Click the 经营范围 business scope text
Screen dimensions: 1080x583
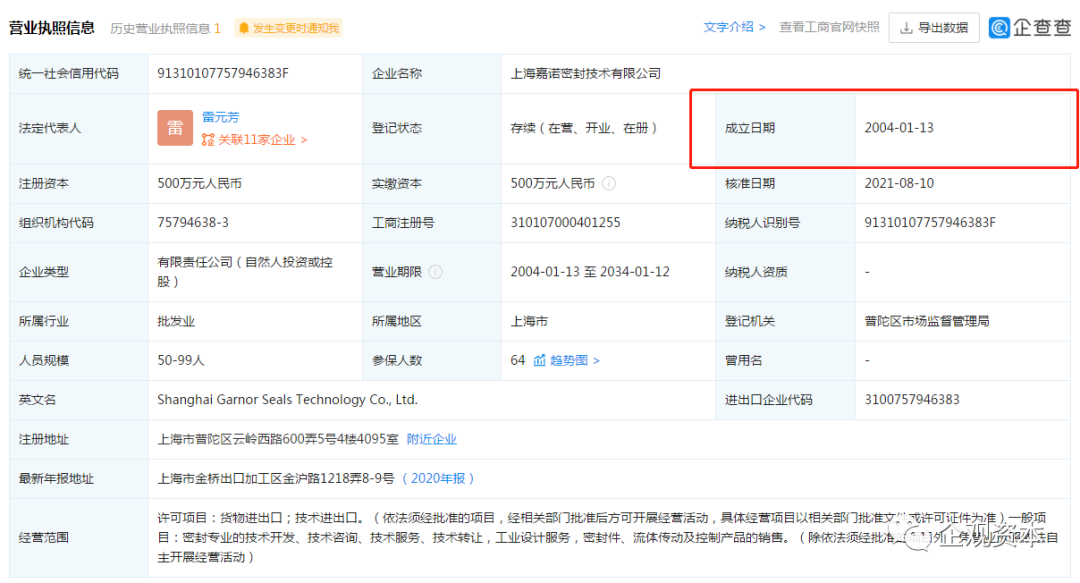click(x=608, y=538)
